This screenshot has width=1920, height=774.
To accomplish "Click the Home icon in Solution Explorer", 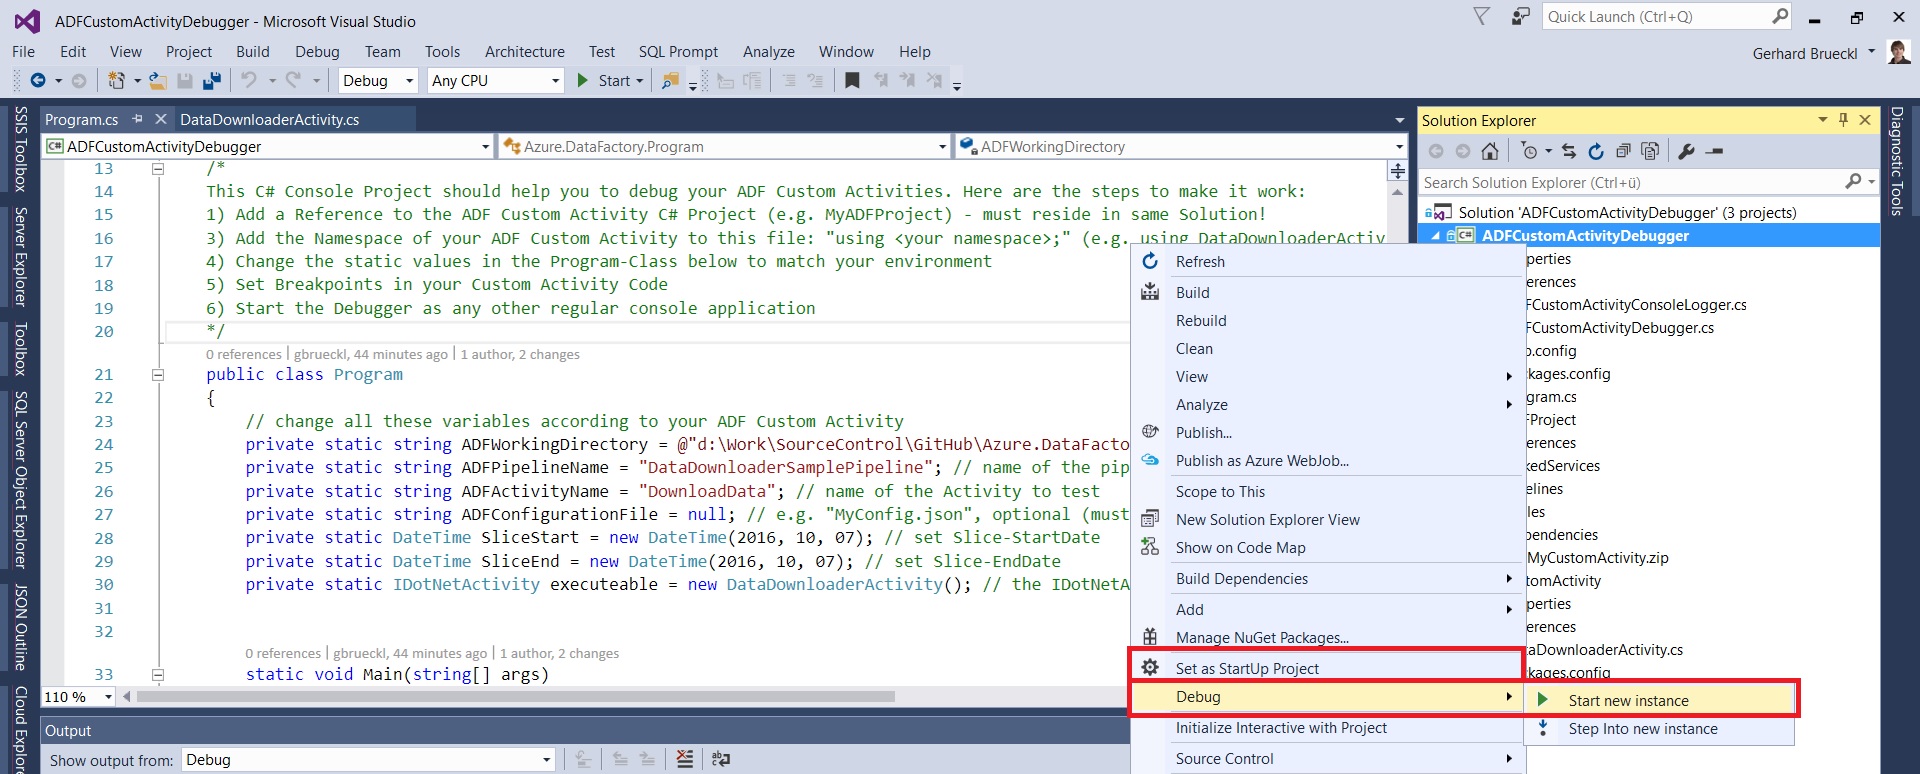I will [x=1490, y=151].
